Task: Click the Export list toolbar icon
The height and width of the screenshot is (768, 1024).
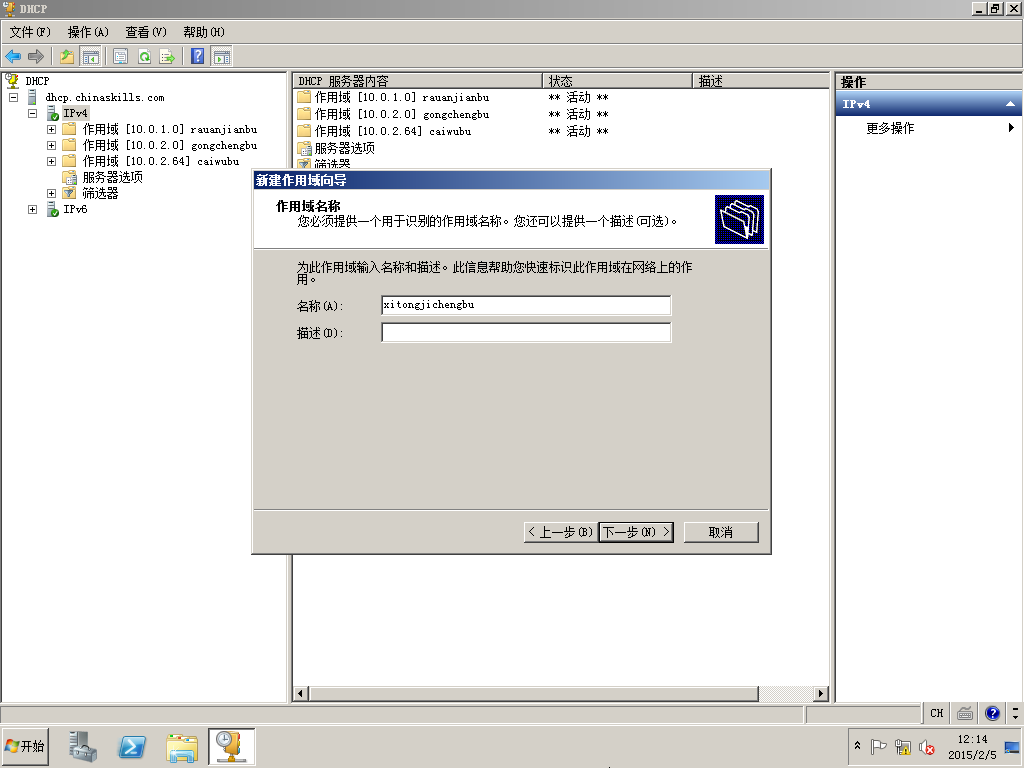Action: pos(167,57)
